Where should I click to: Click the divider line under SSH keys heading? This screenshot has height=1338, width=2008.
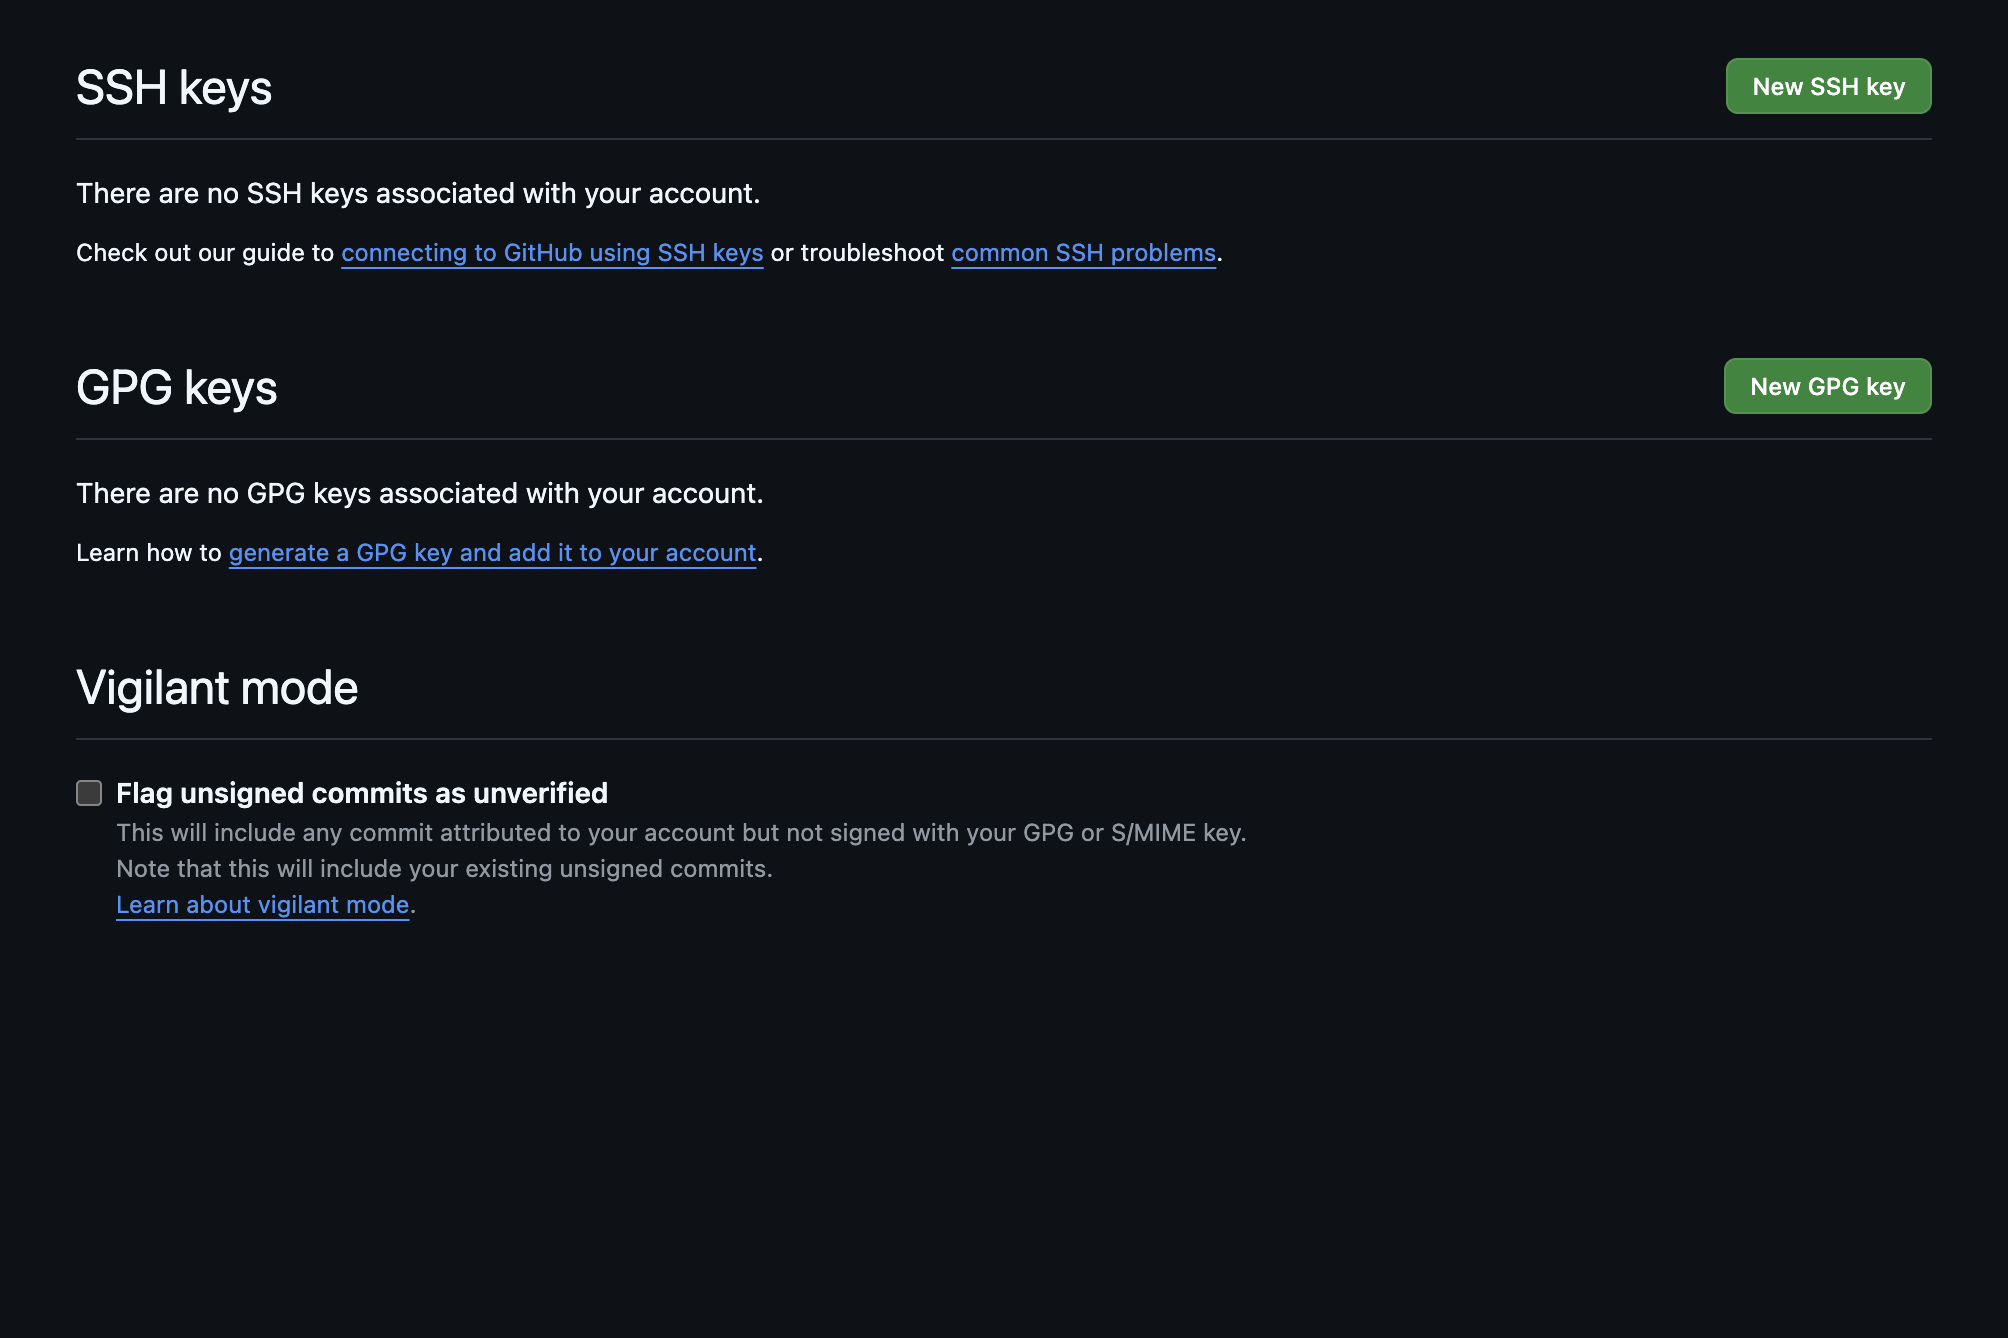click(x=1003, y=139)
